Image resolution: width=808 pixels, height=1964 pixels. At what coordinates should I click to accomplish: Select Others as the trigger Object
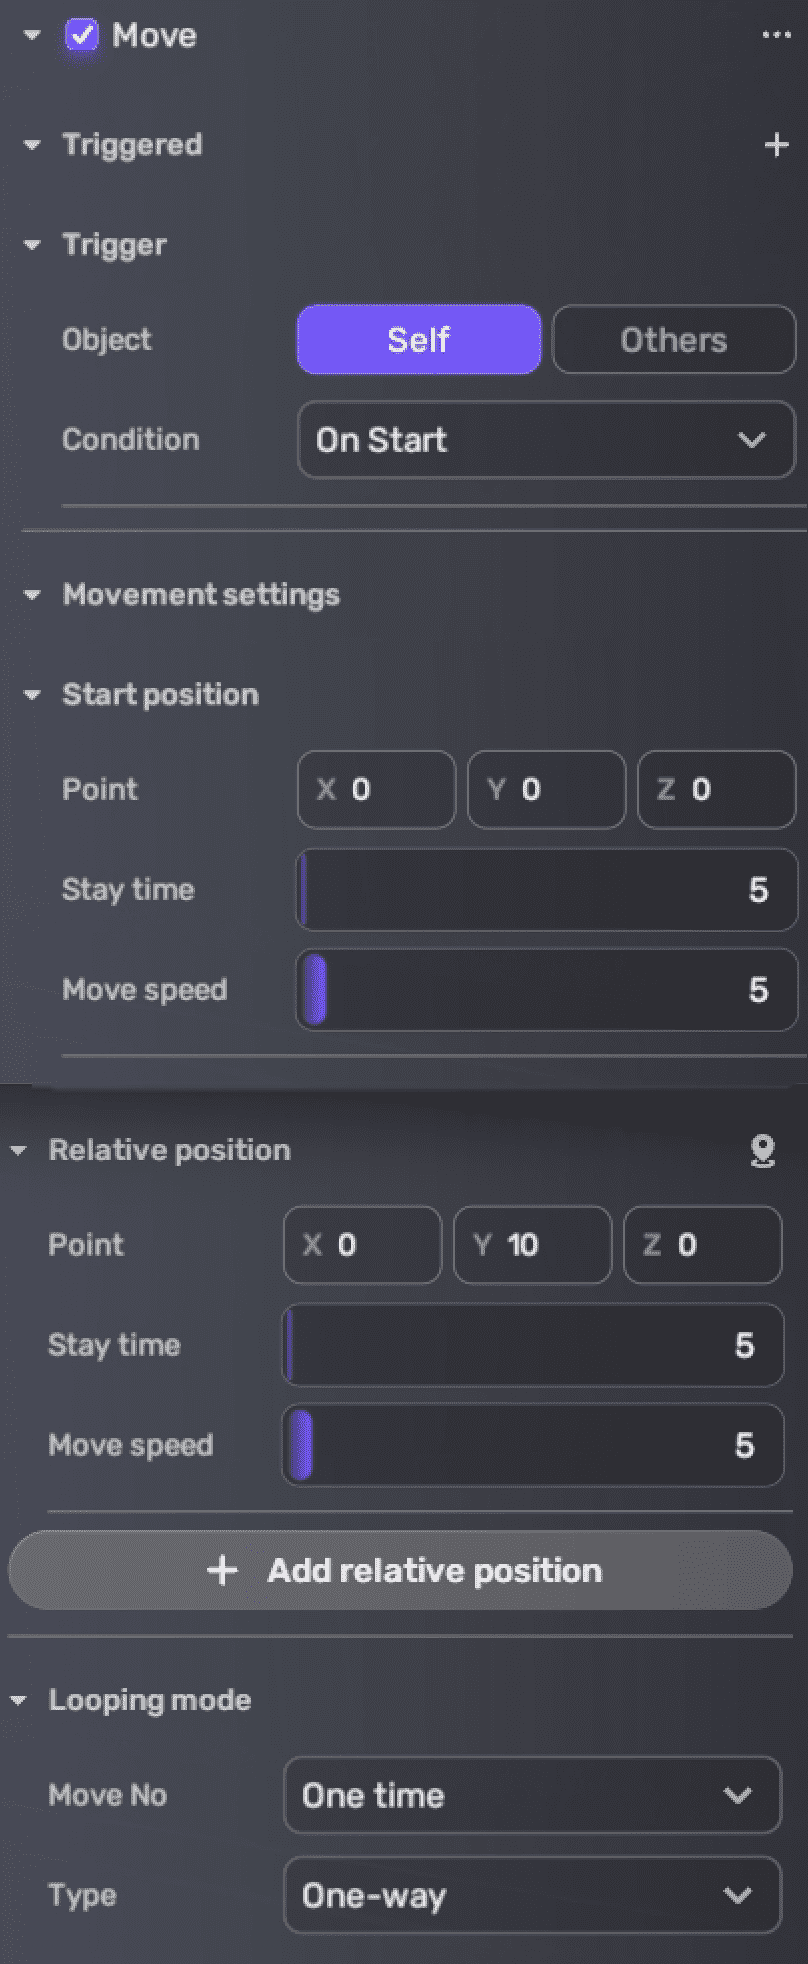point(673,340)
